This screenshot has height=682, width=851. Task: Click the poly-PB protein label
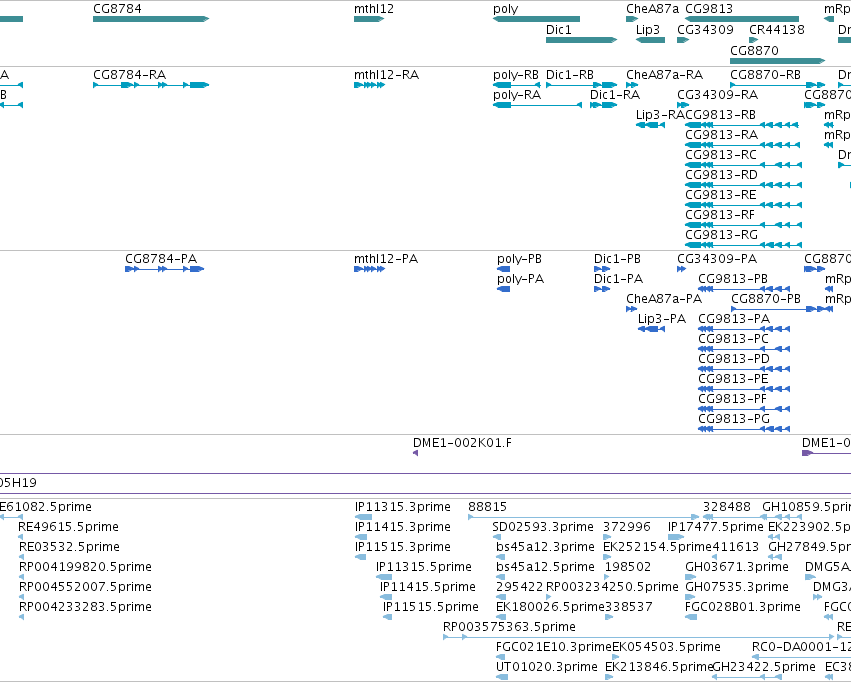(x=519, y=259)
